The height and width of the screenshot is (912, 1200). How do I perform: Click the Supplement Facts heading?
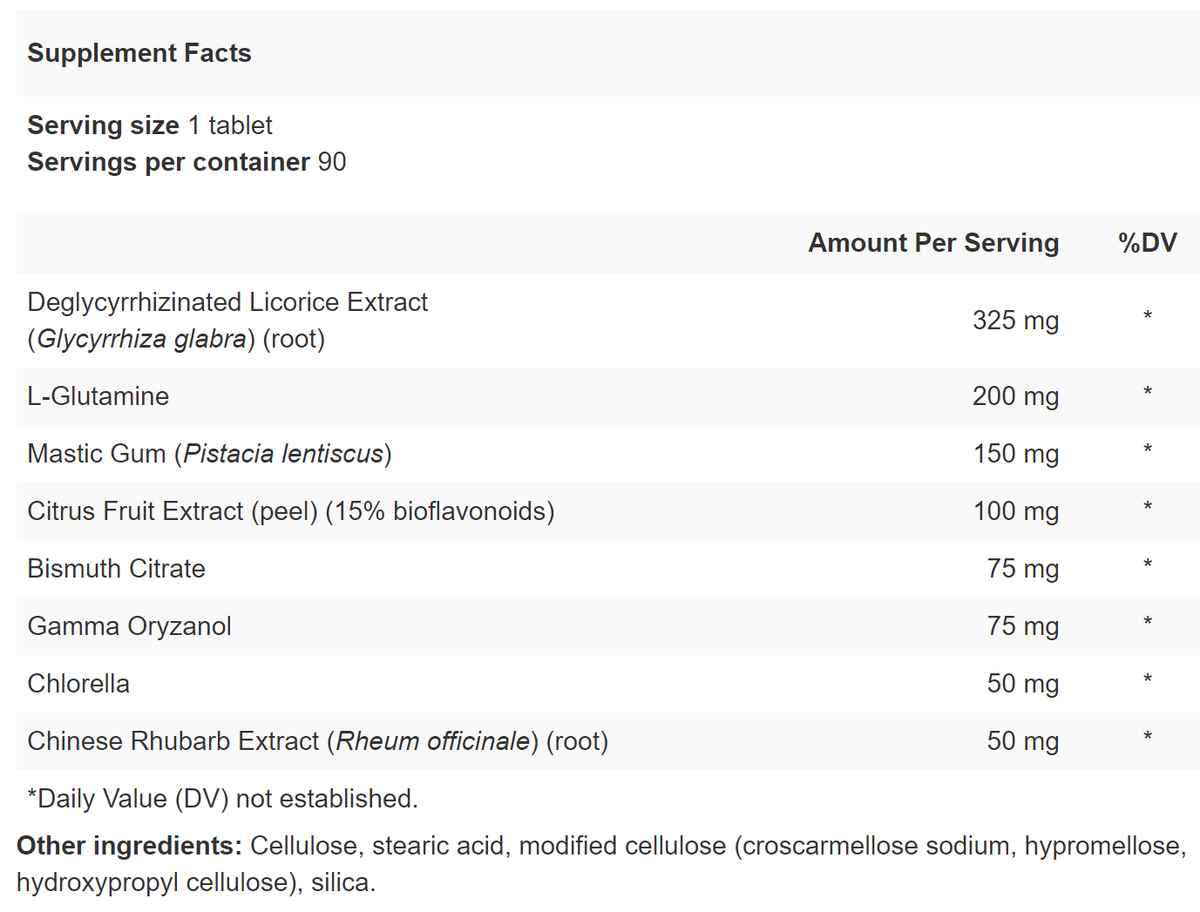click(x=139, y=53)
